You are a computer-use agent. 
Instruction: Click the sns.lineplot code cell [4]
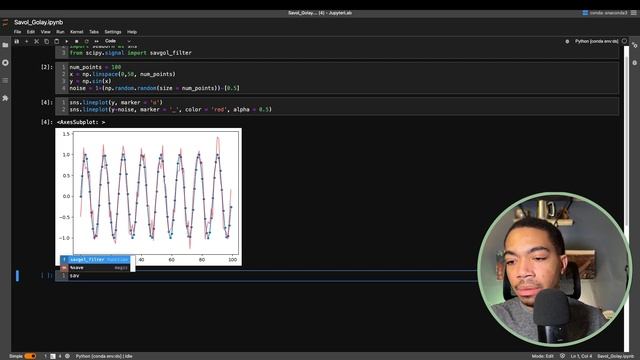click(x=337, y=106)
